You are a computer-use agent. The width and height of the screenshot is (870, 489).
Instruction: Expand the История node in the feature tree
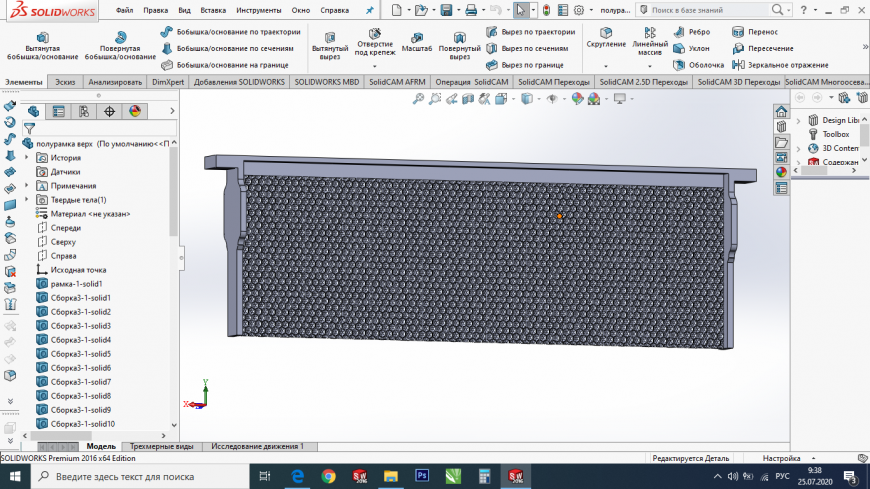[x=27, y=158]
